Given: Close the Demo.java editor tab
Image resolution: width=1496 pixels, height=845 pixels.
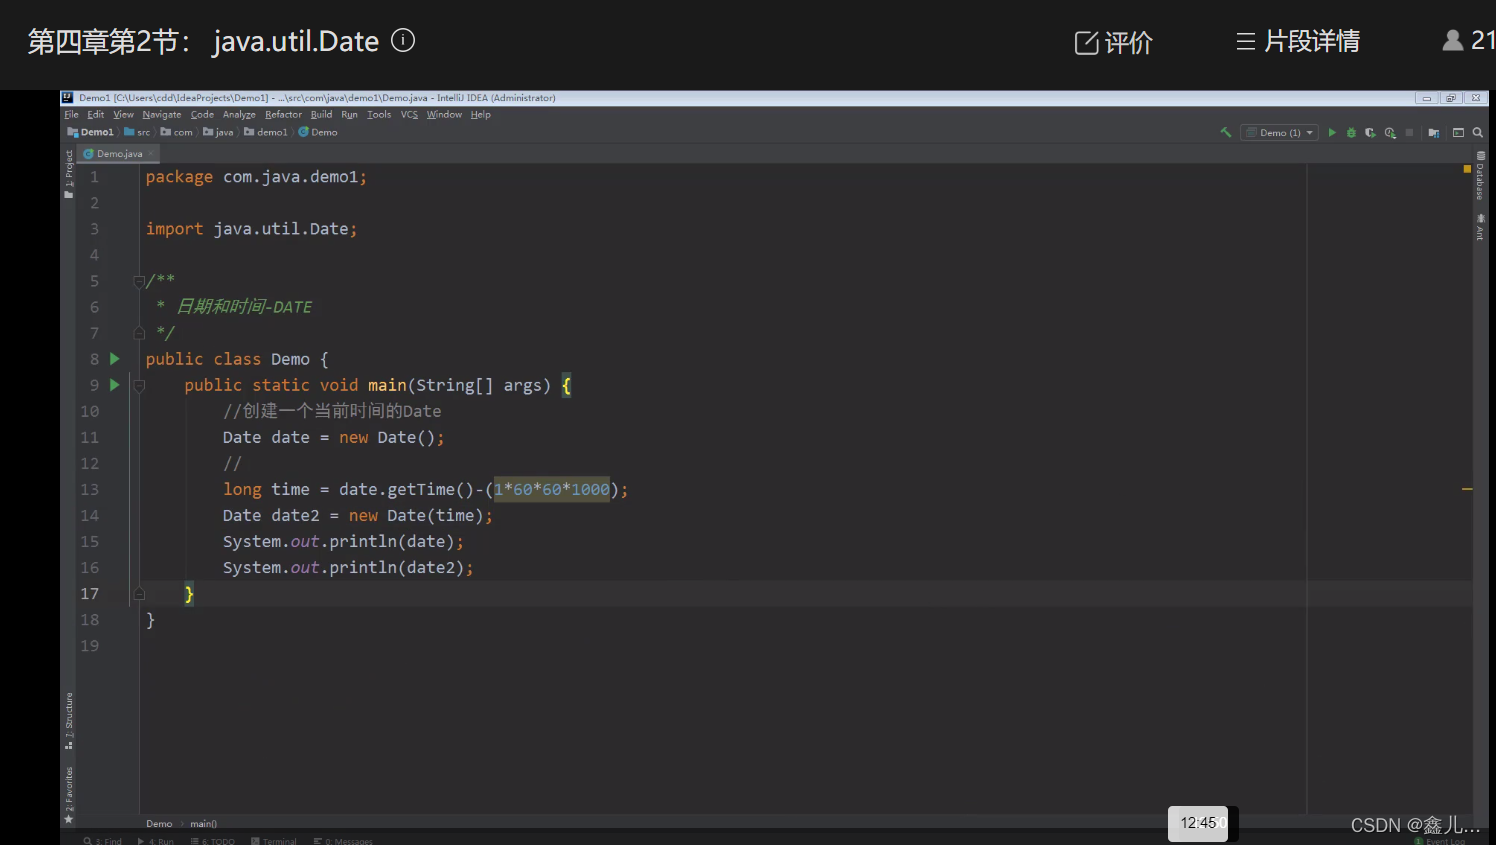Looking at the screenshot, I should [151, 154].
